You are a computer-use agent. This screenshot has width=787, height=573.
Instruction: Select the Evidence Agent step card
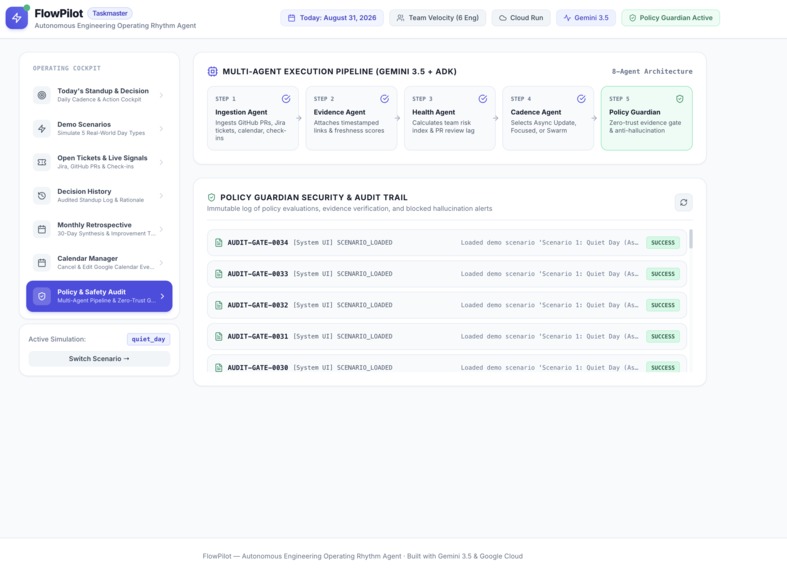351,118
